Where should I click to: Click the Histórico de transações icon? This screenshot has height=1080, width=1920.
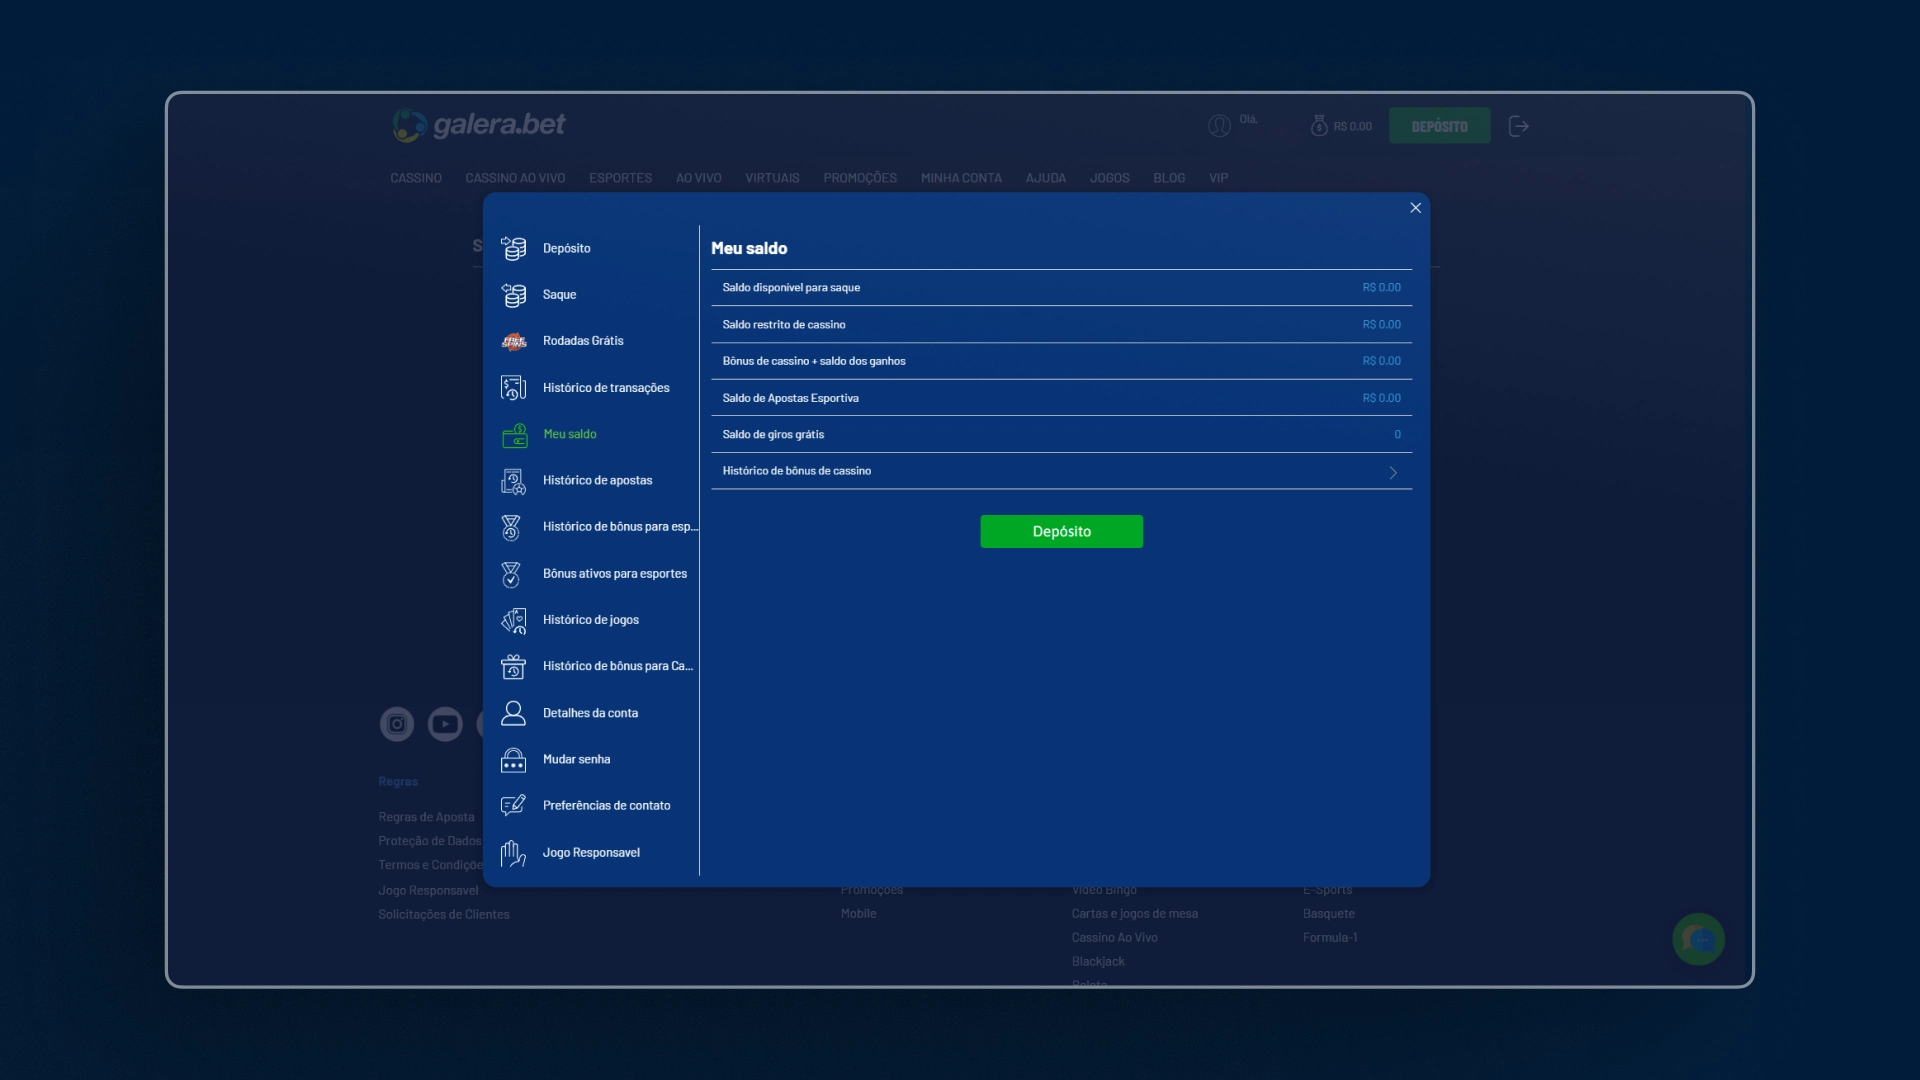coord(513,388)
